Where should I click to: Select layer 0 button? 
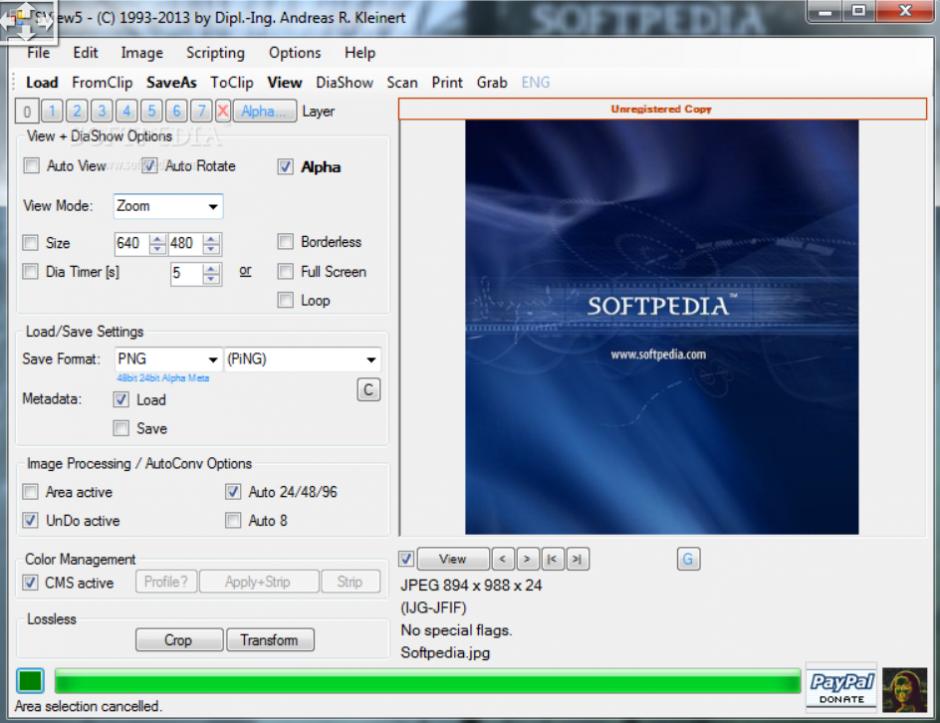[27, 112]
